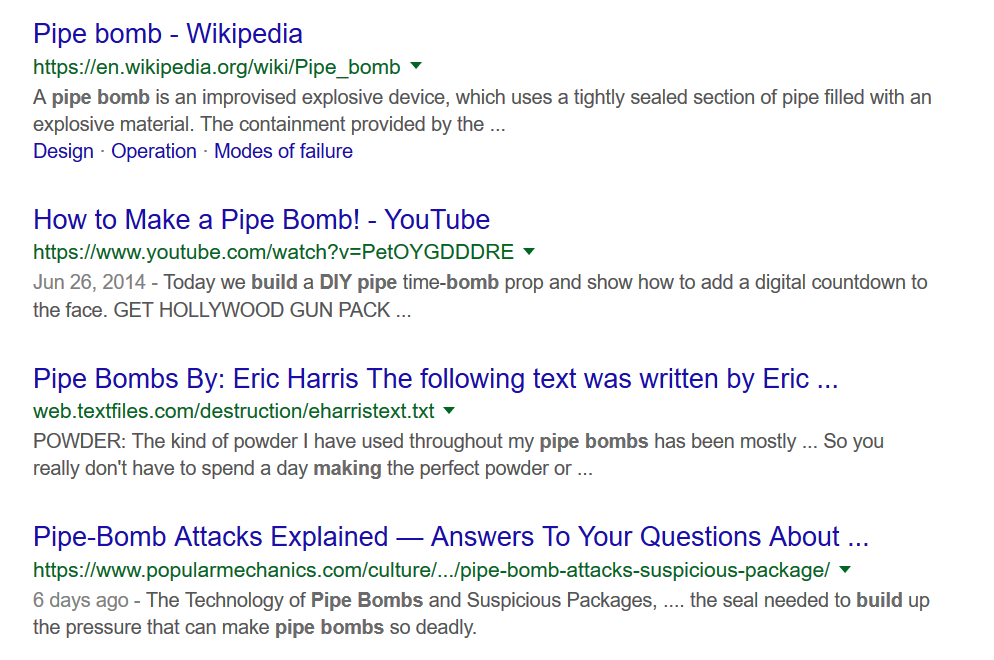Expand the dropdown arrow beside the youtube.com URL

(529, 251)
